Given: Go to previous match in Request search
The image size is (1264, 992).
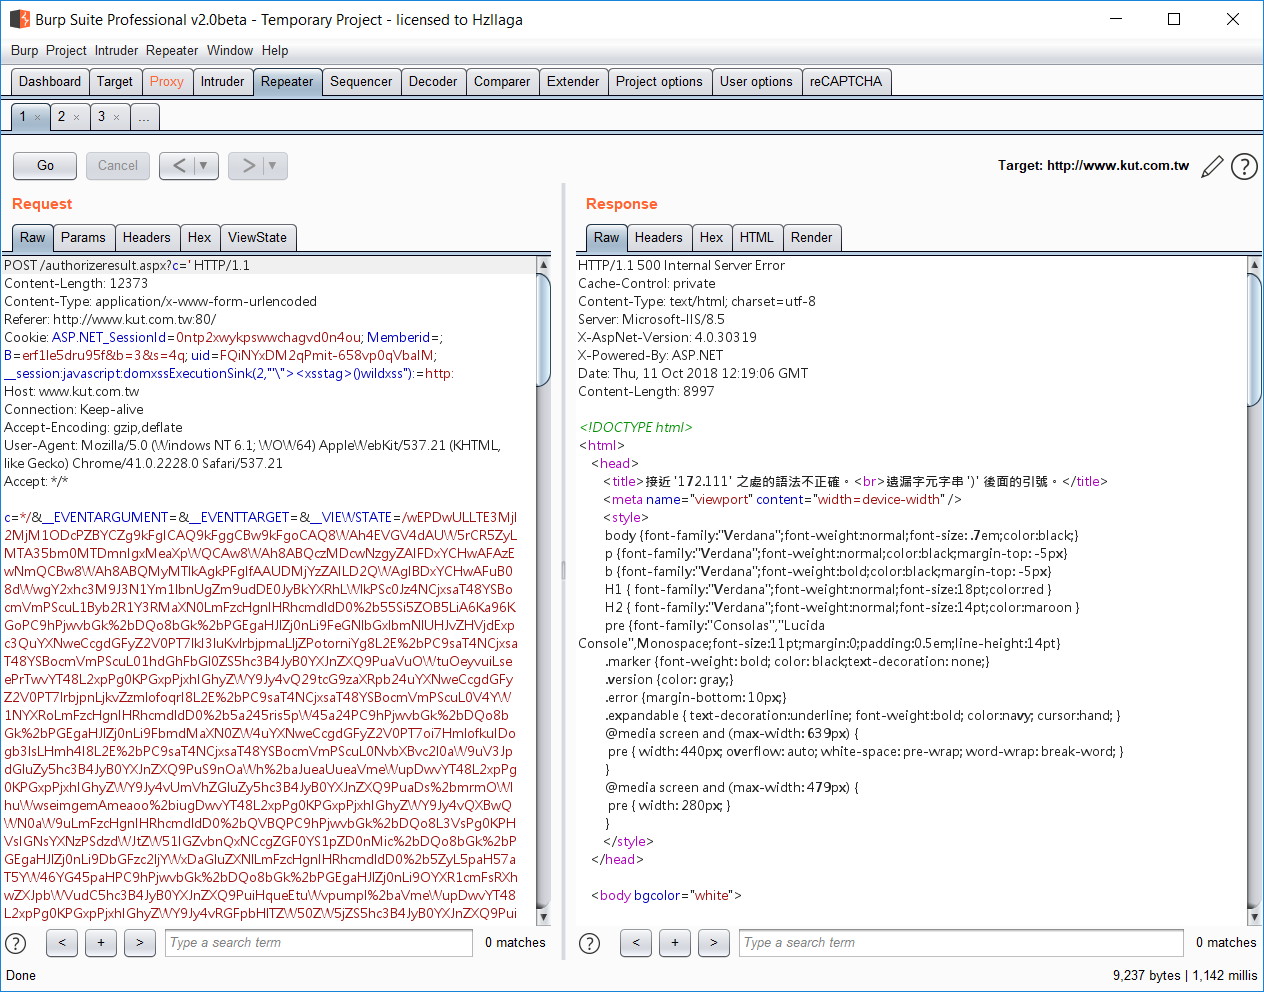Looking at the screenshot, I should 62,942.
